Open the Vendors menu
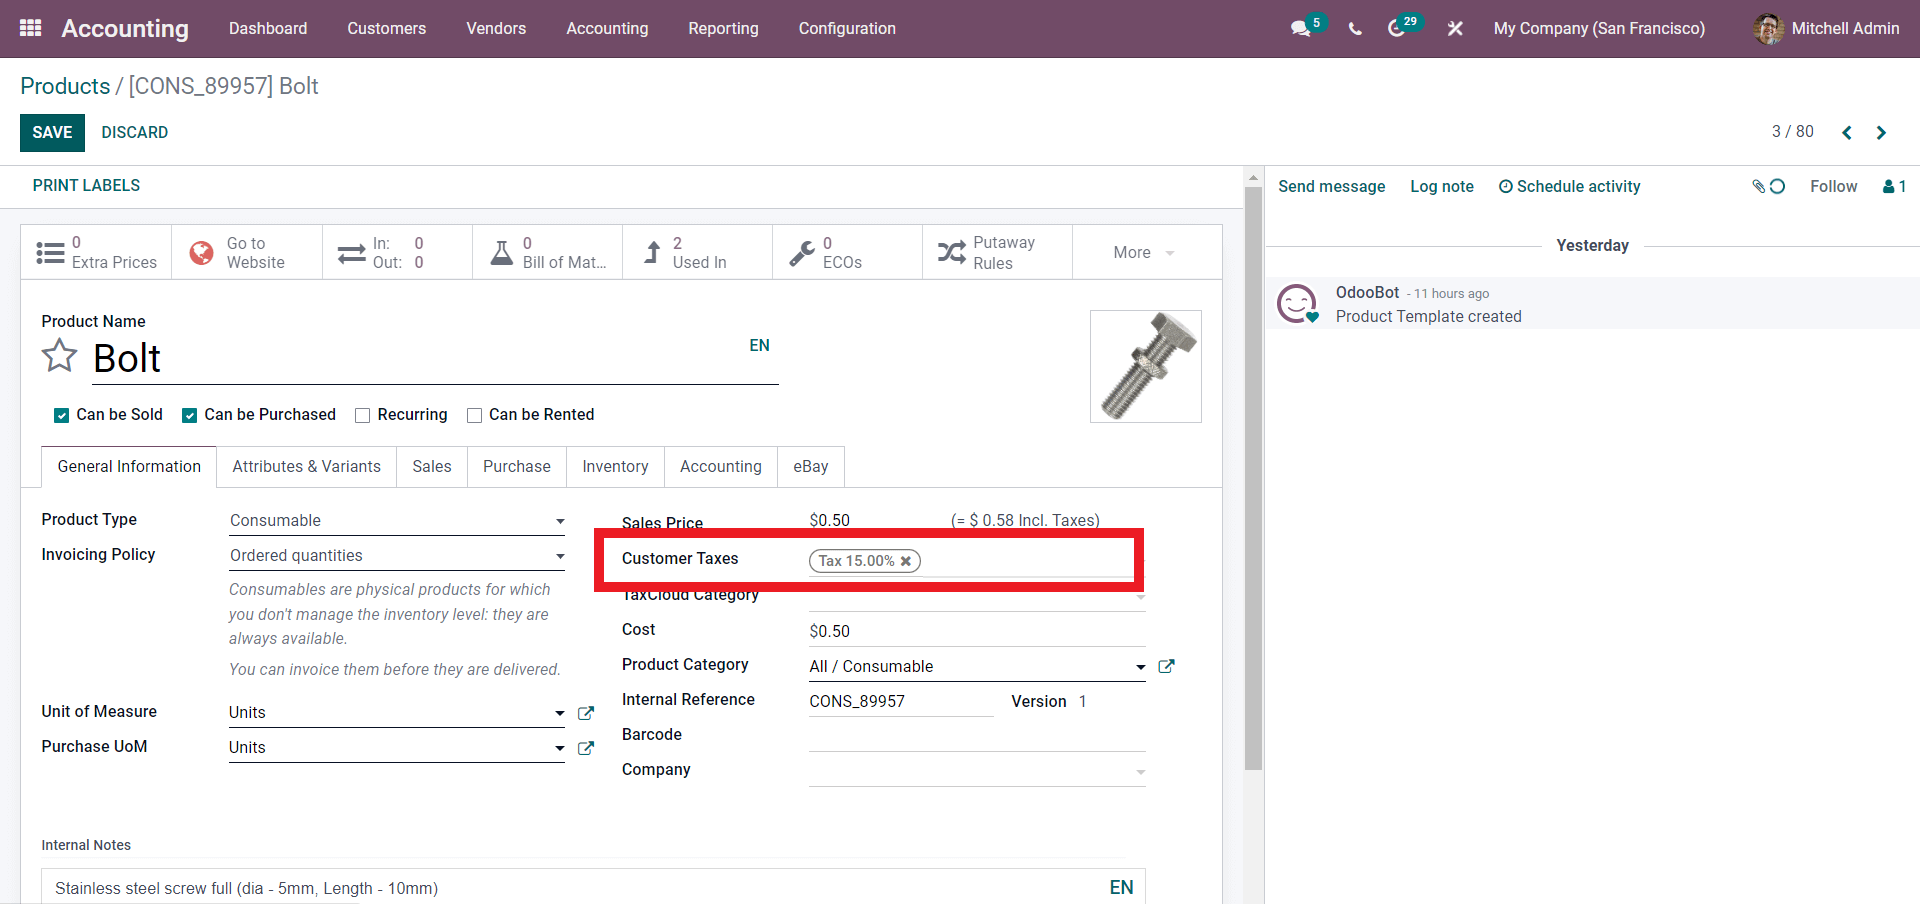 tap(496, 29)
